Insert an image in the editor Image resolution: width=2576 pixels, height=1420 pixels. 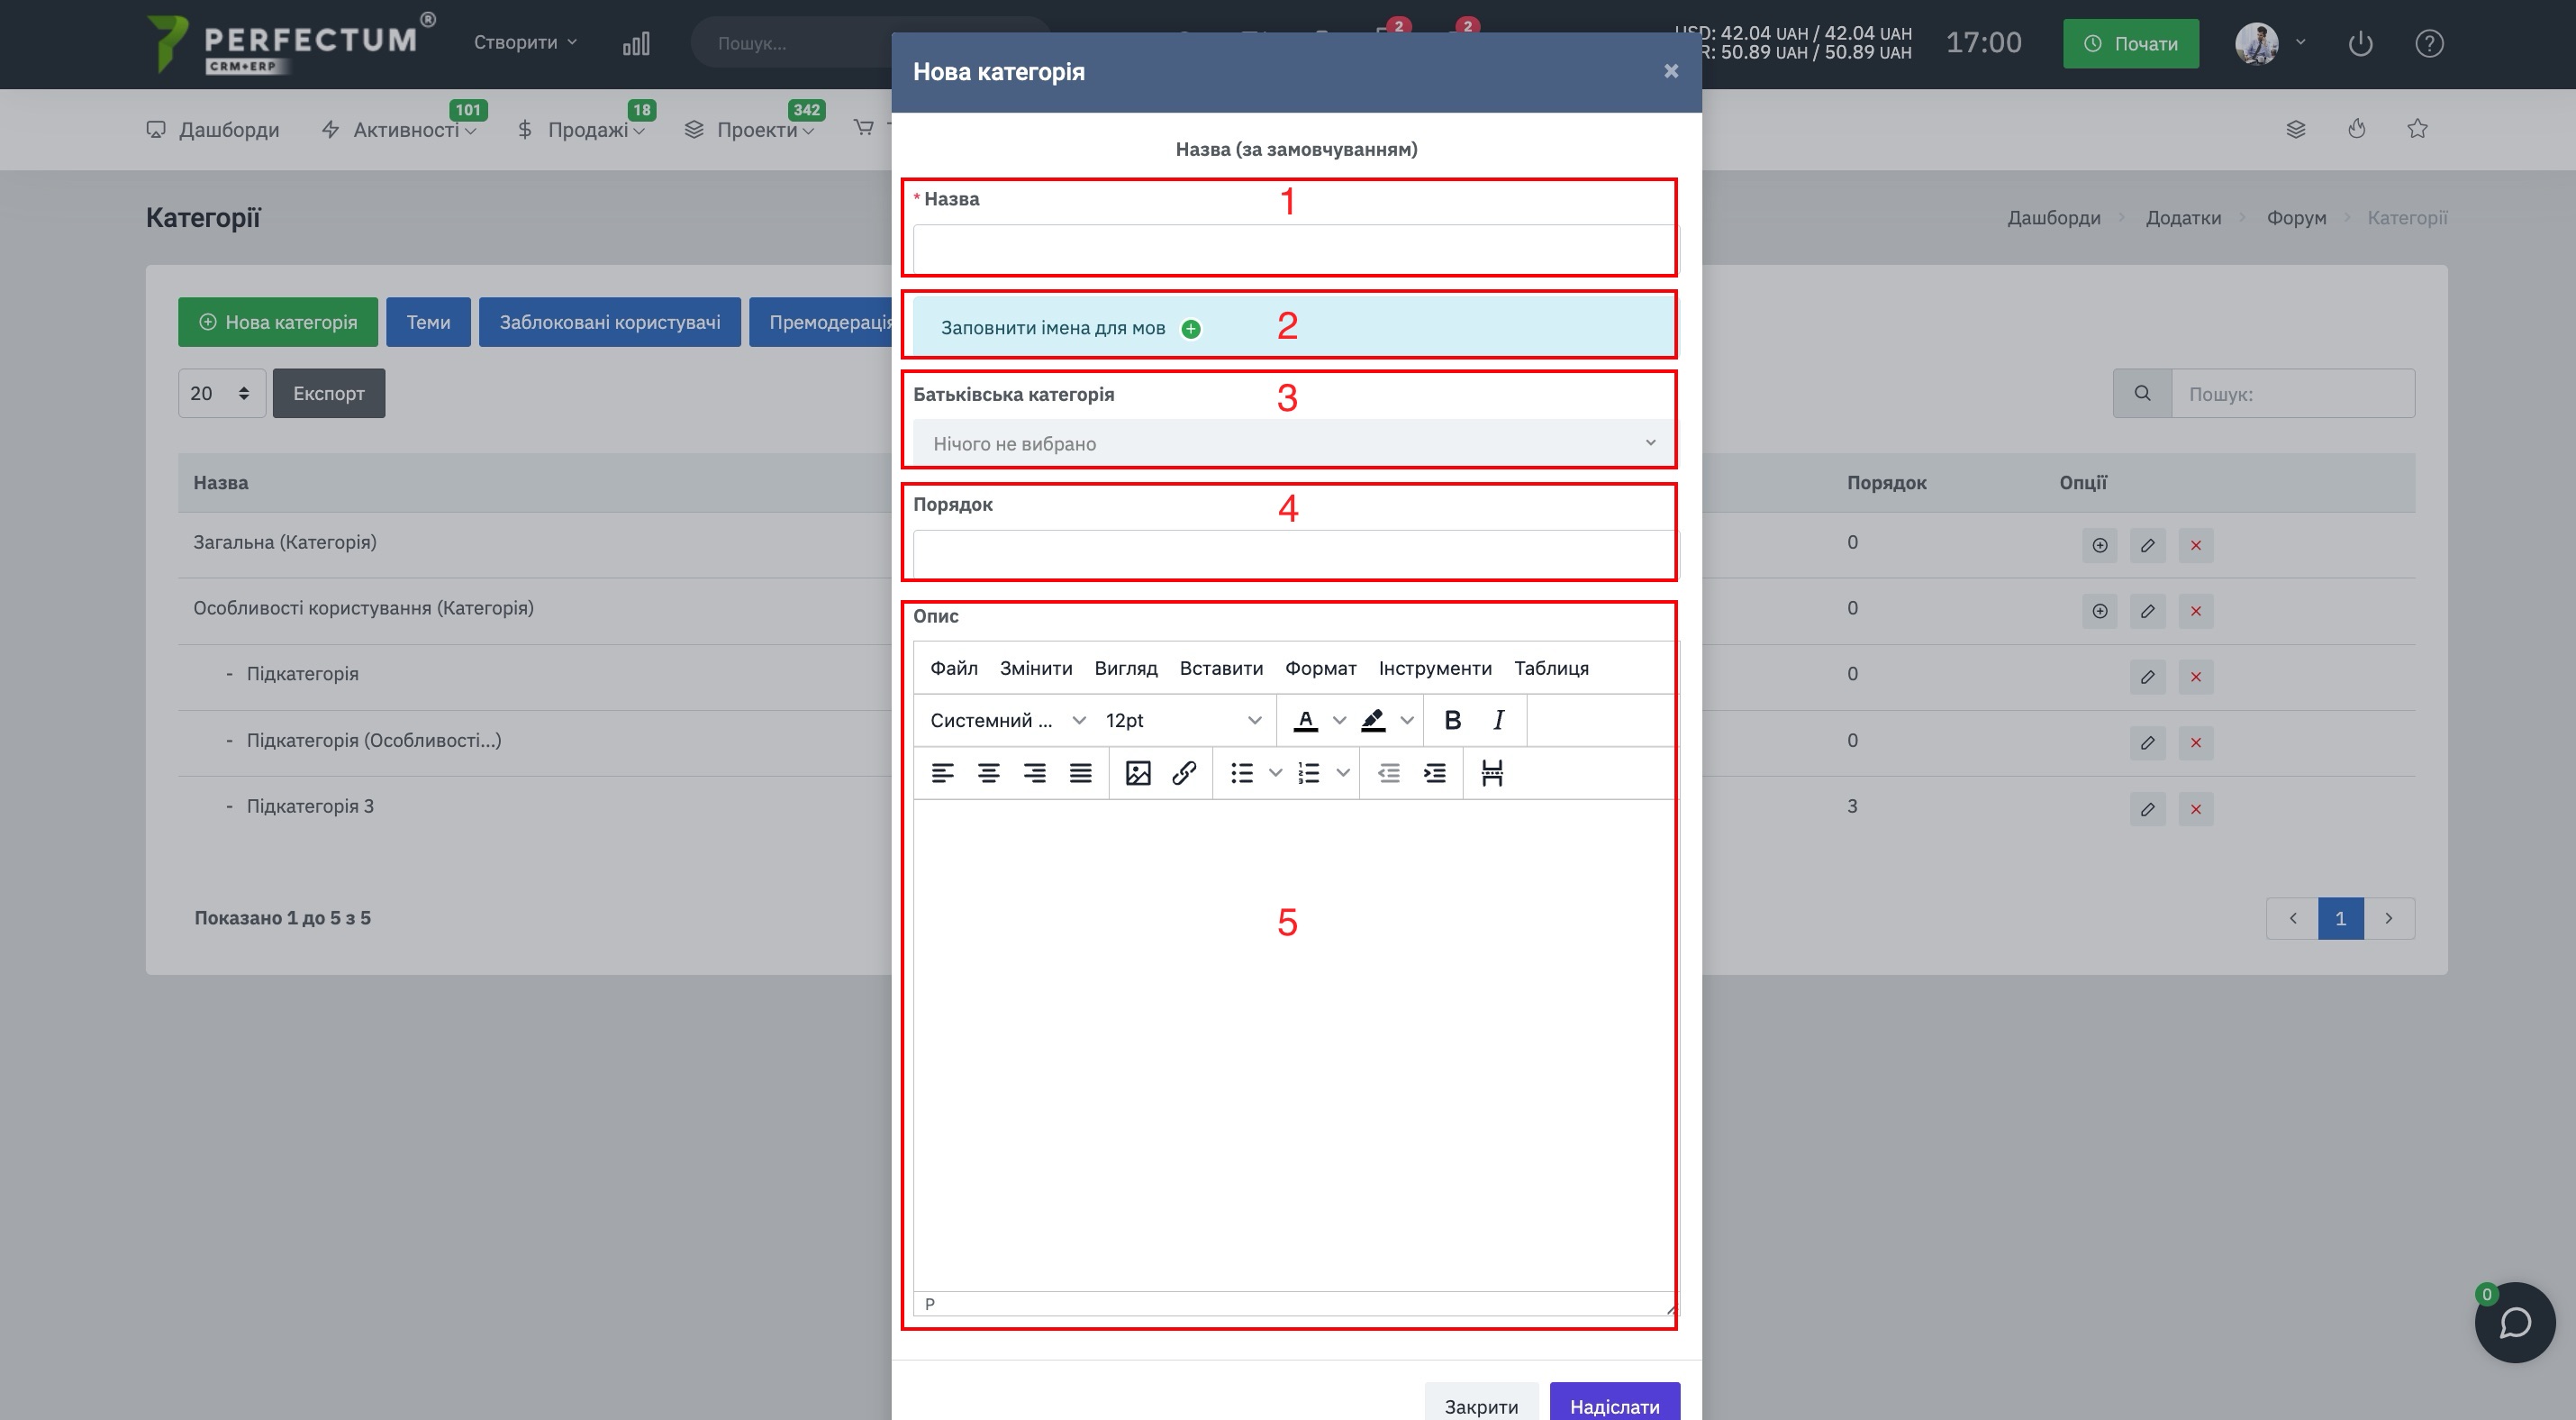1137,773
